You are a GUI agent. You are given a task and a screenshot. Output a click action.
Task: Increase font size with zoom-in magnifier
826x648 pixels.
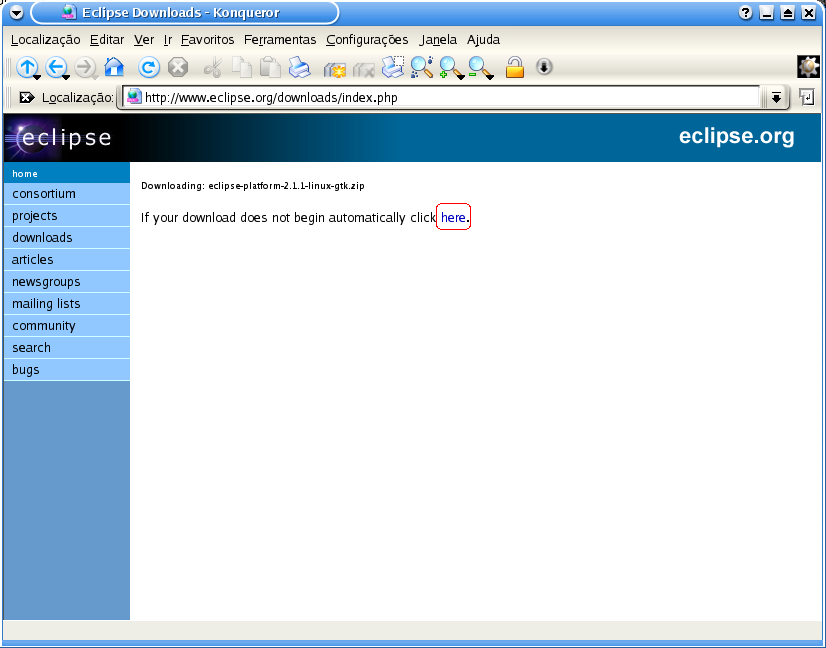(x=450, y=67)
